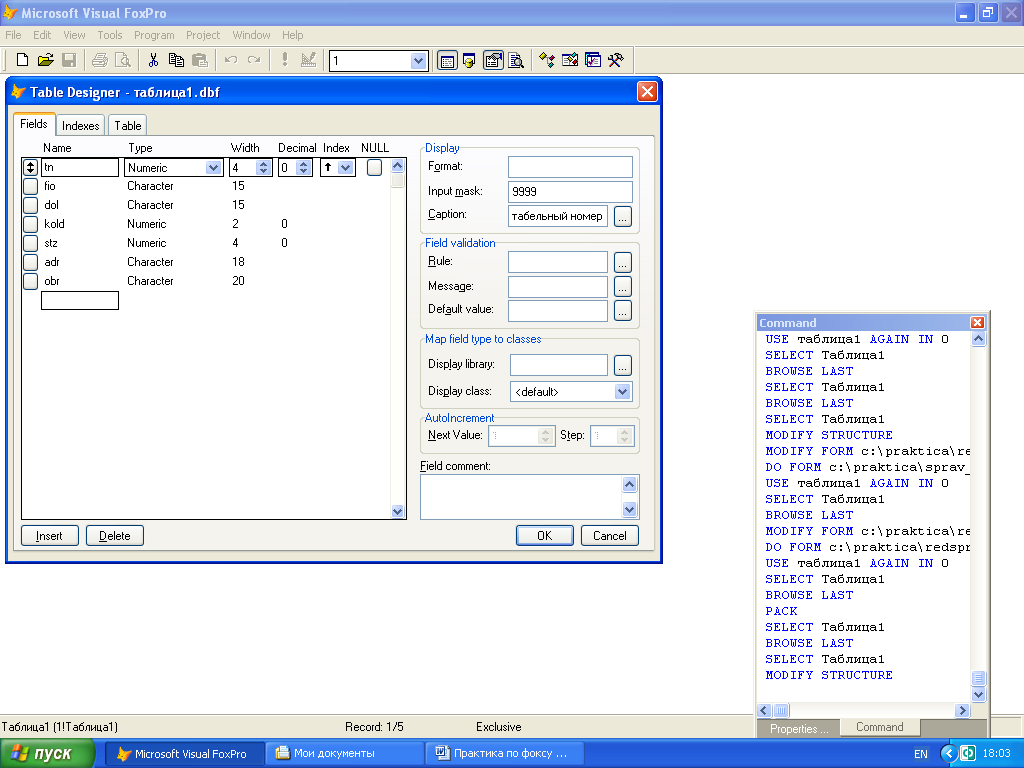Viewport: 1024px width, 768px height.
Task: Open the Program menu
Action: pyautogui.click(x=154, y=35)
